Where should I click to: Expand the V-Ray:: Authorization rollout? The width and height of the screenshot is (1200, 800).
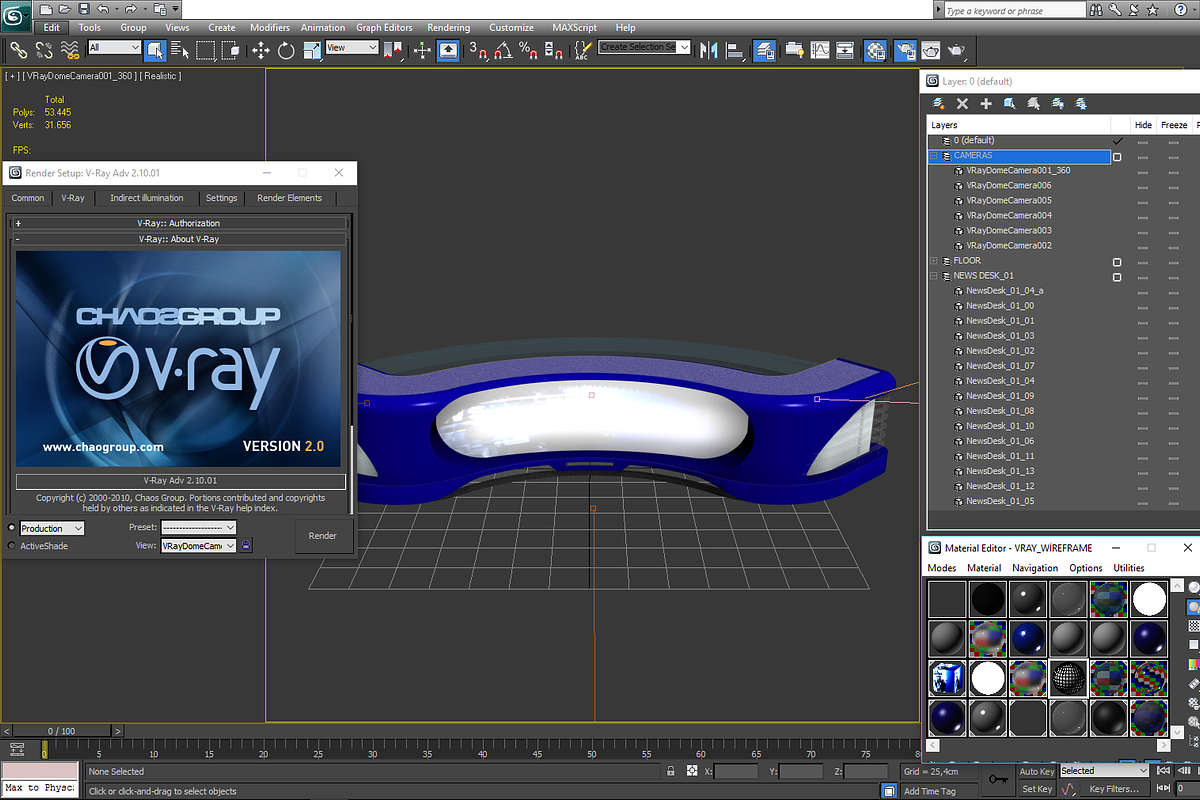(179, 223)
